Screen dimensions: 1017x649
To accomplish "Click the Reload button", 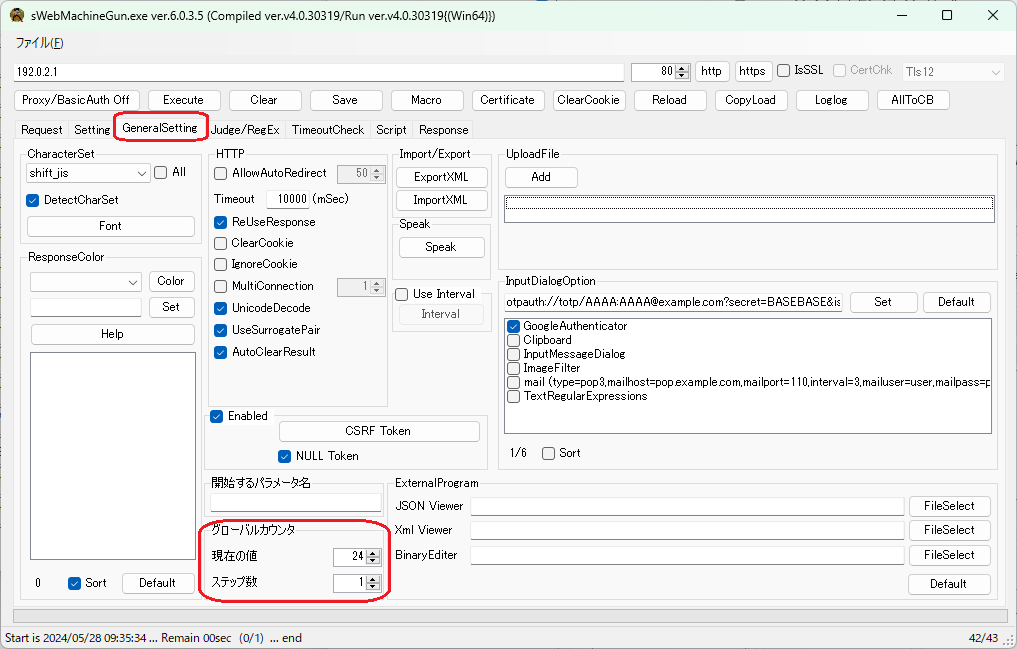I will pyautogui.click(x=669, y=100).
